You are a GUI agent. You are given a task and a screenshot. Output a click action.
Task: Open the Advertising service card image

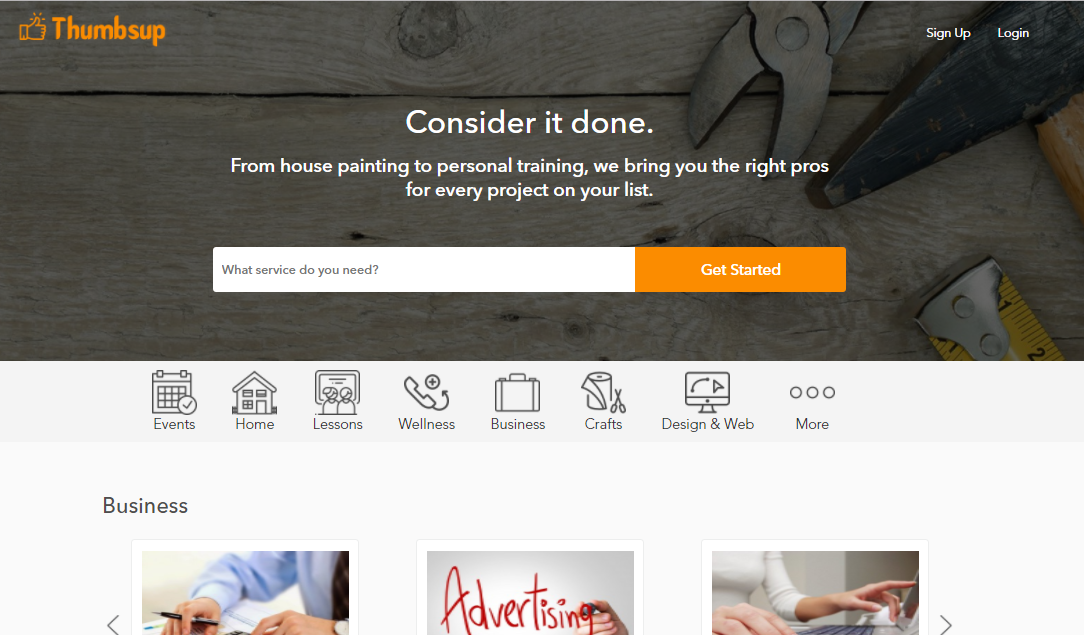point(530,593)
